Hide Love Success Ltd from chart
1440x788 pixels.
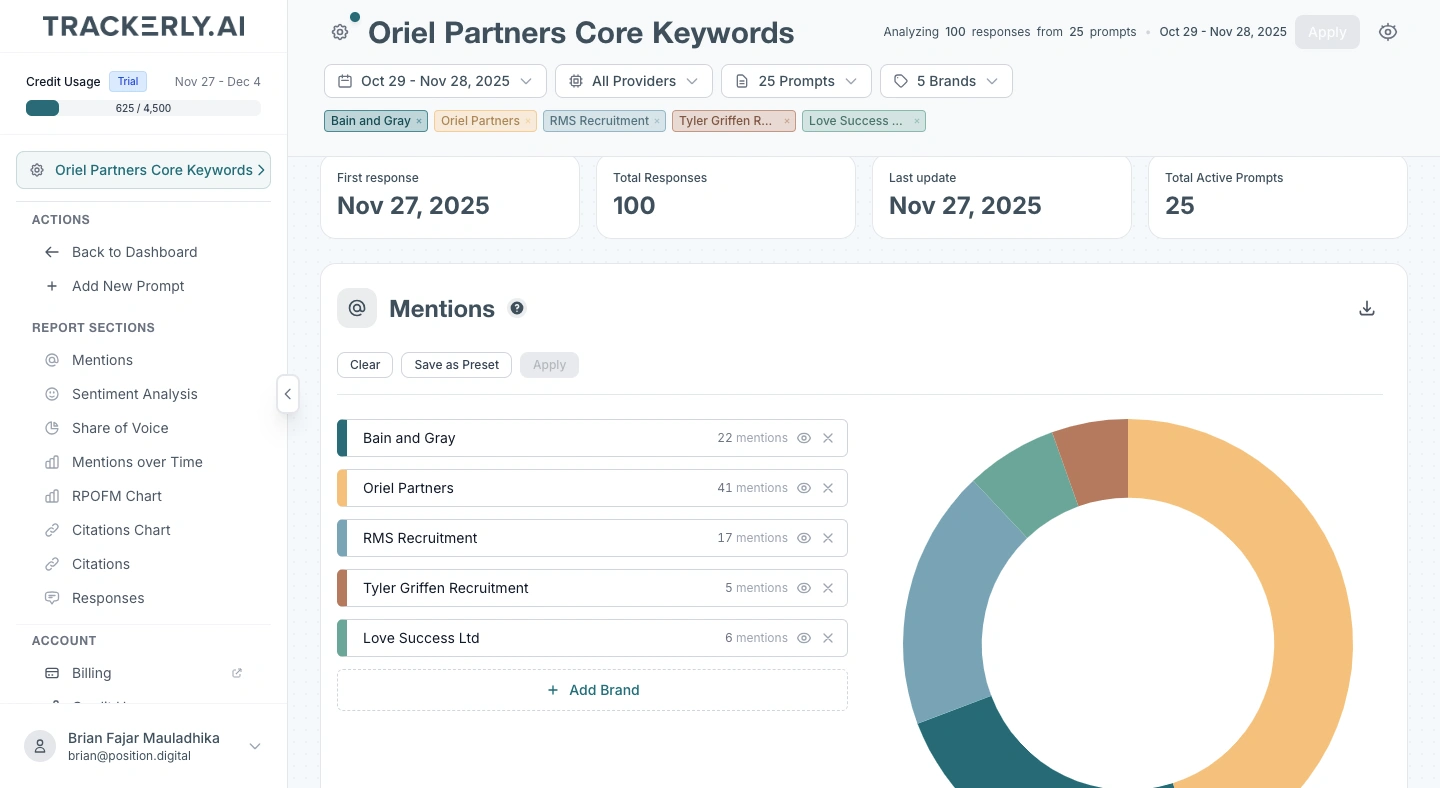pyautogui.click(x=803, y=638)
